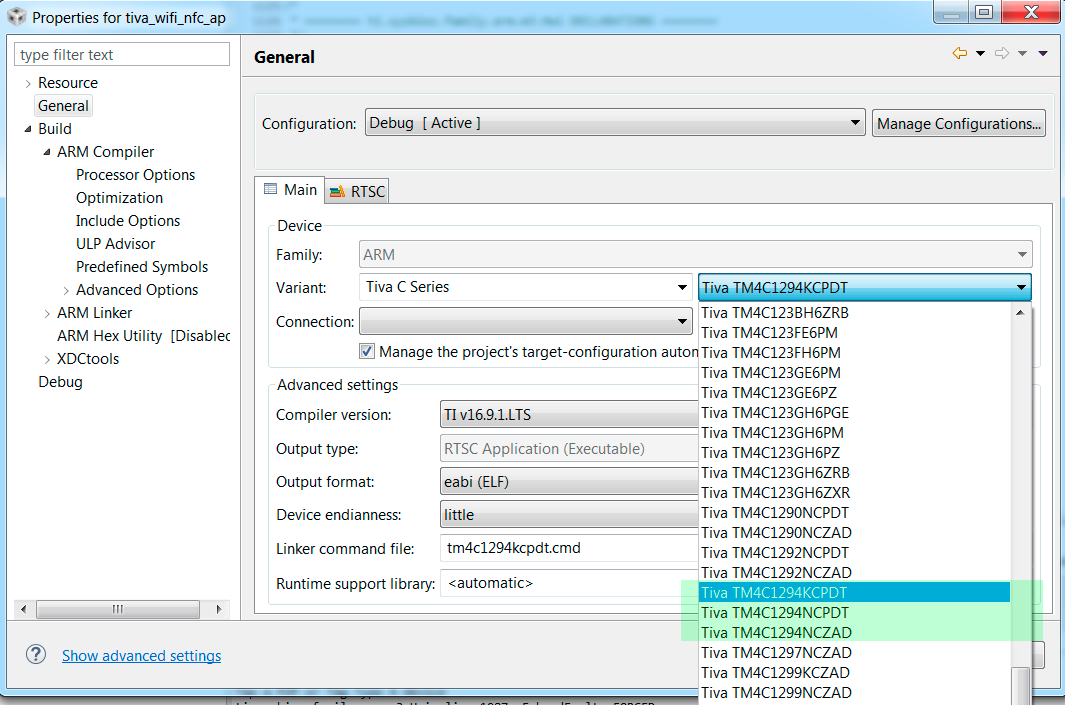Choose Tiva TM4C123GH6PM from device list
Screen dimensions: 1065x705
click(x=854, y=433)
